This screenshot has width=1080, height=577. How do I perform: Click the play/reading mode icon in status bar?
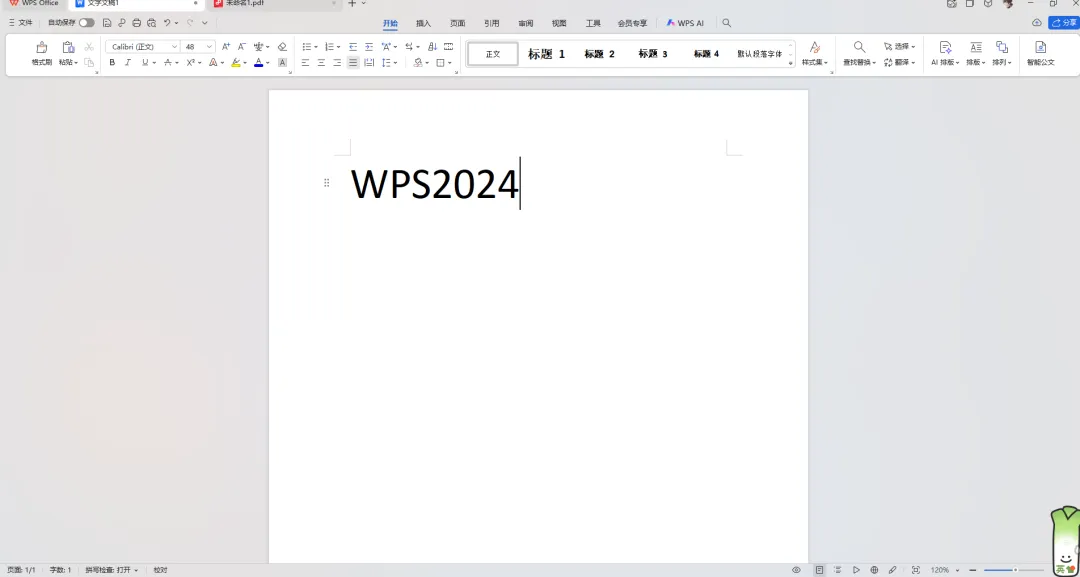pyautogui.click(x=856, y=570)
